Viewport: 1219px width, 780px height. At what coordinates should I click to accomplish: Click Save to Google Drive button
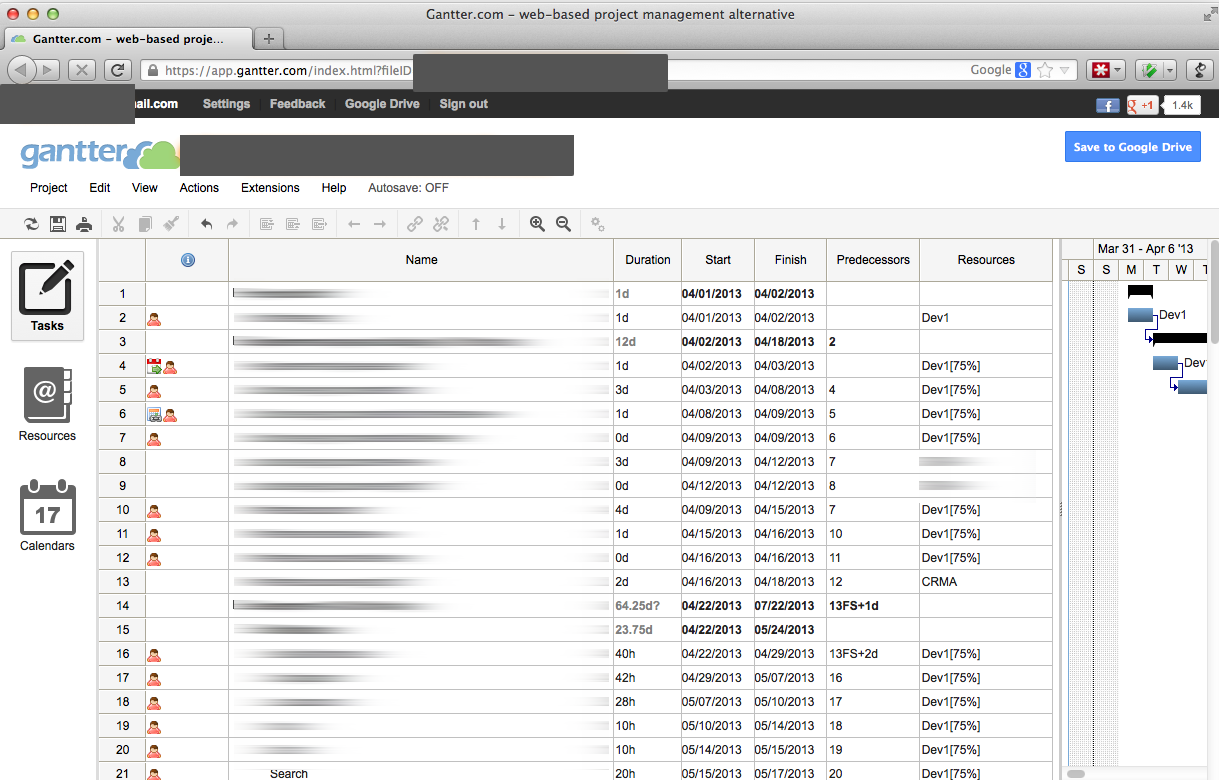[1133, 147]
